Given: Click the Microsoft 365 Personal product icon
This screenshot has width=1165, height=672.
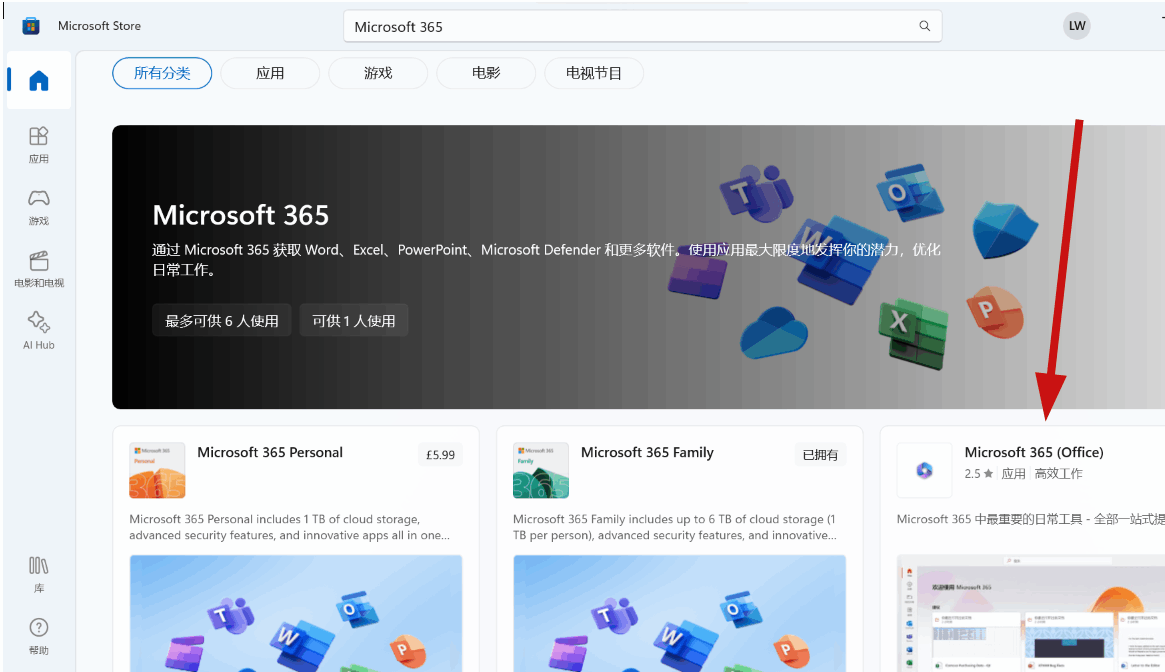Looking at the screenshot, I should pyautogui.click(x=157, y=471).
